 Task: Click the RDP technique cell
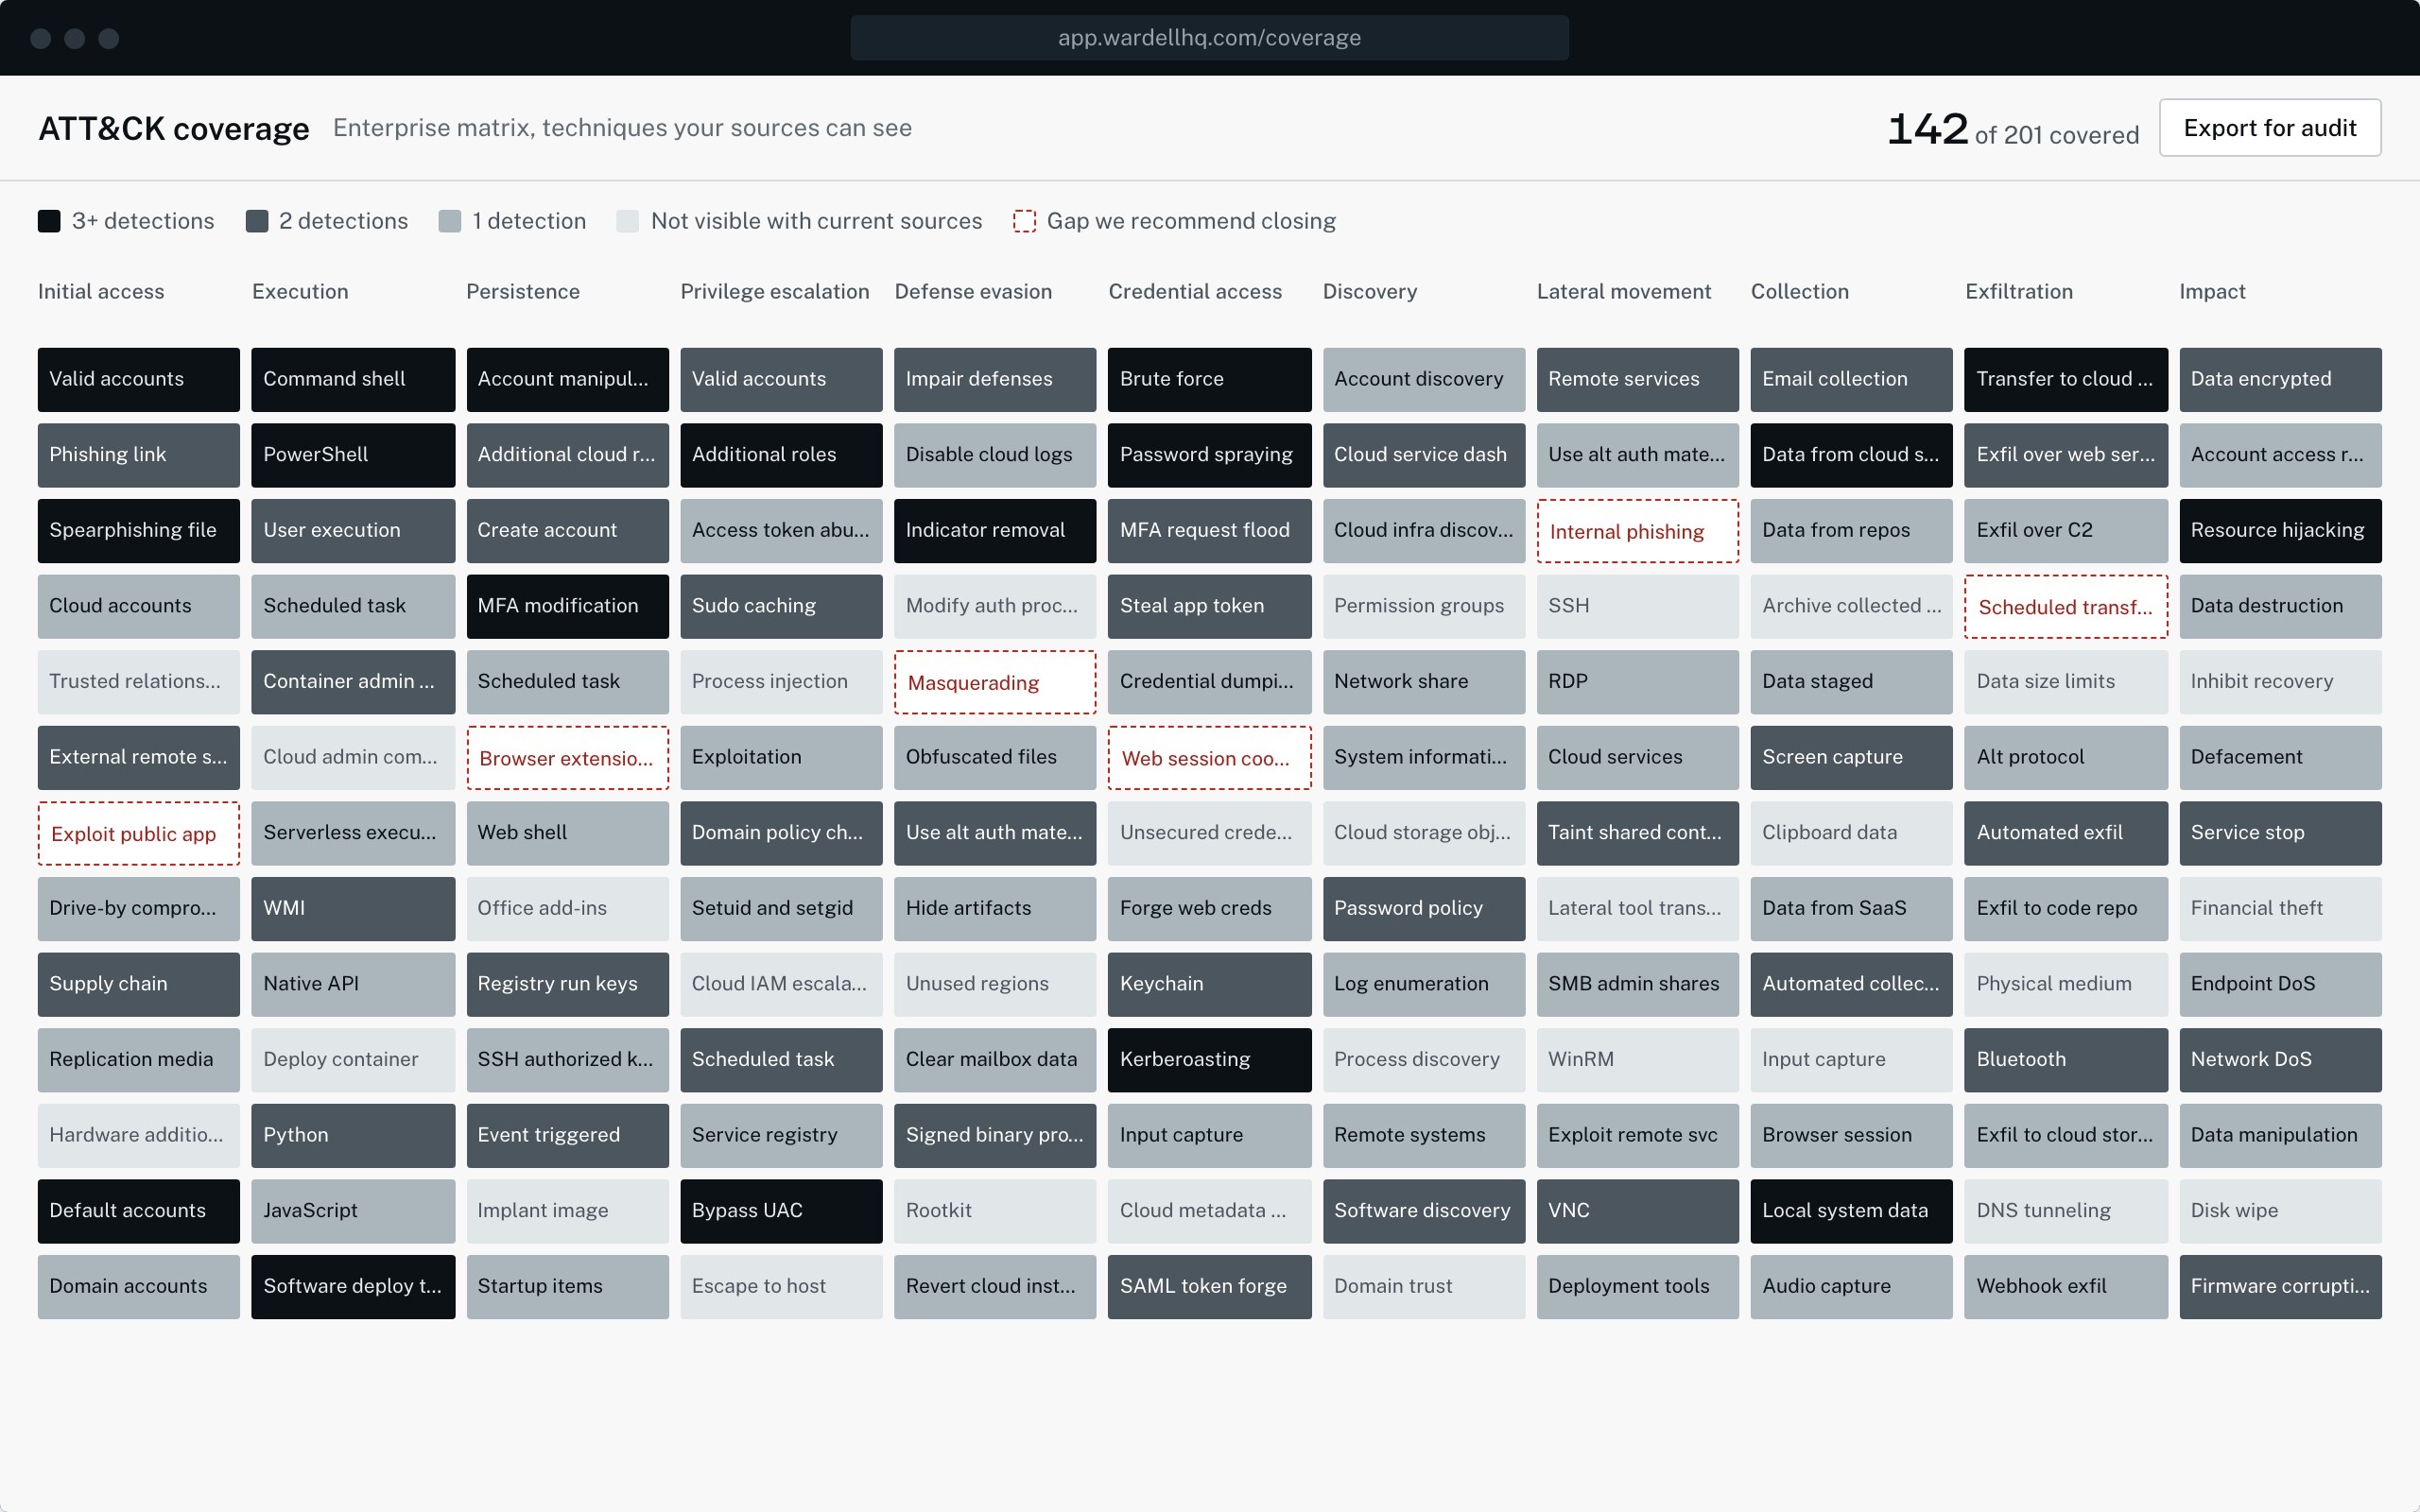[1637, 682]
